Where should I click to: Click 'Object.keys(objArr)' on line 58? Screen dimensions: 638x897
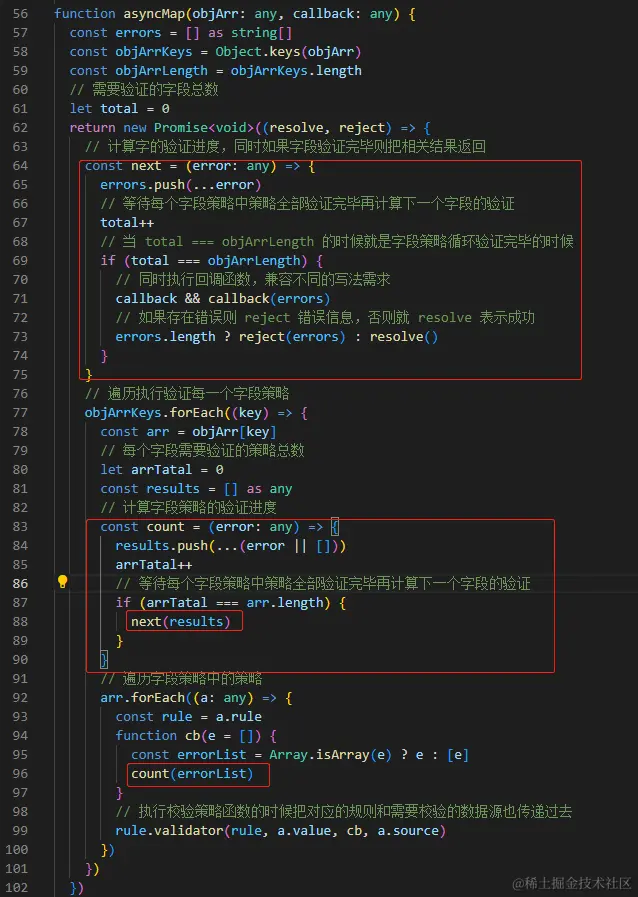click(x=288, y=51)
